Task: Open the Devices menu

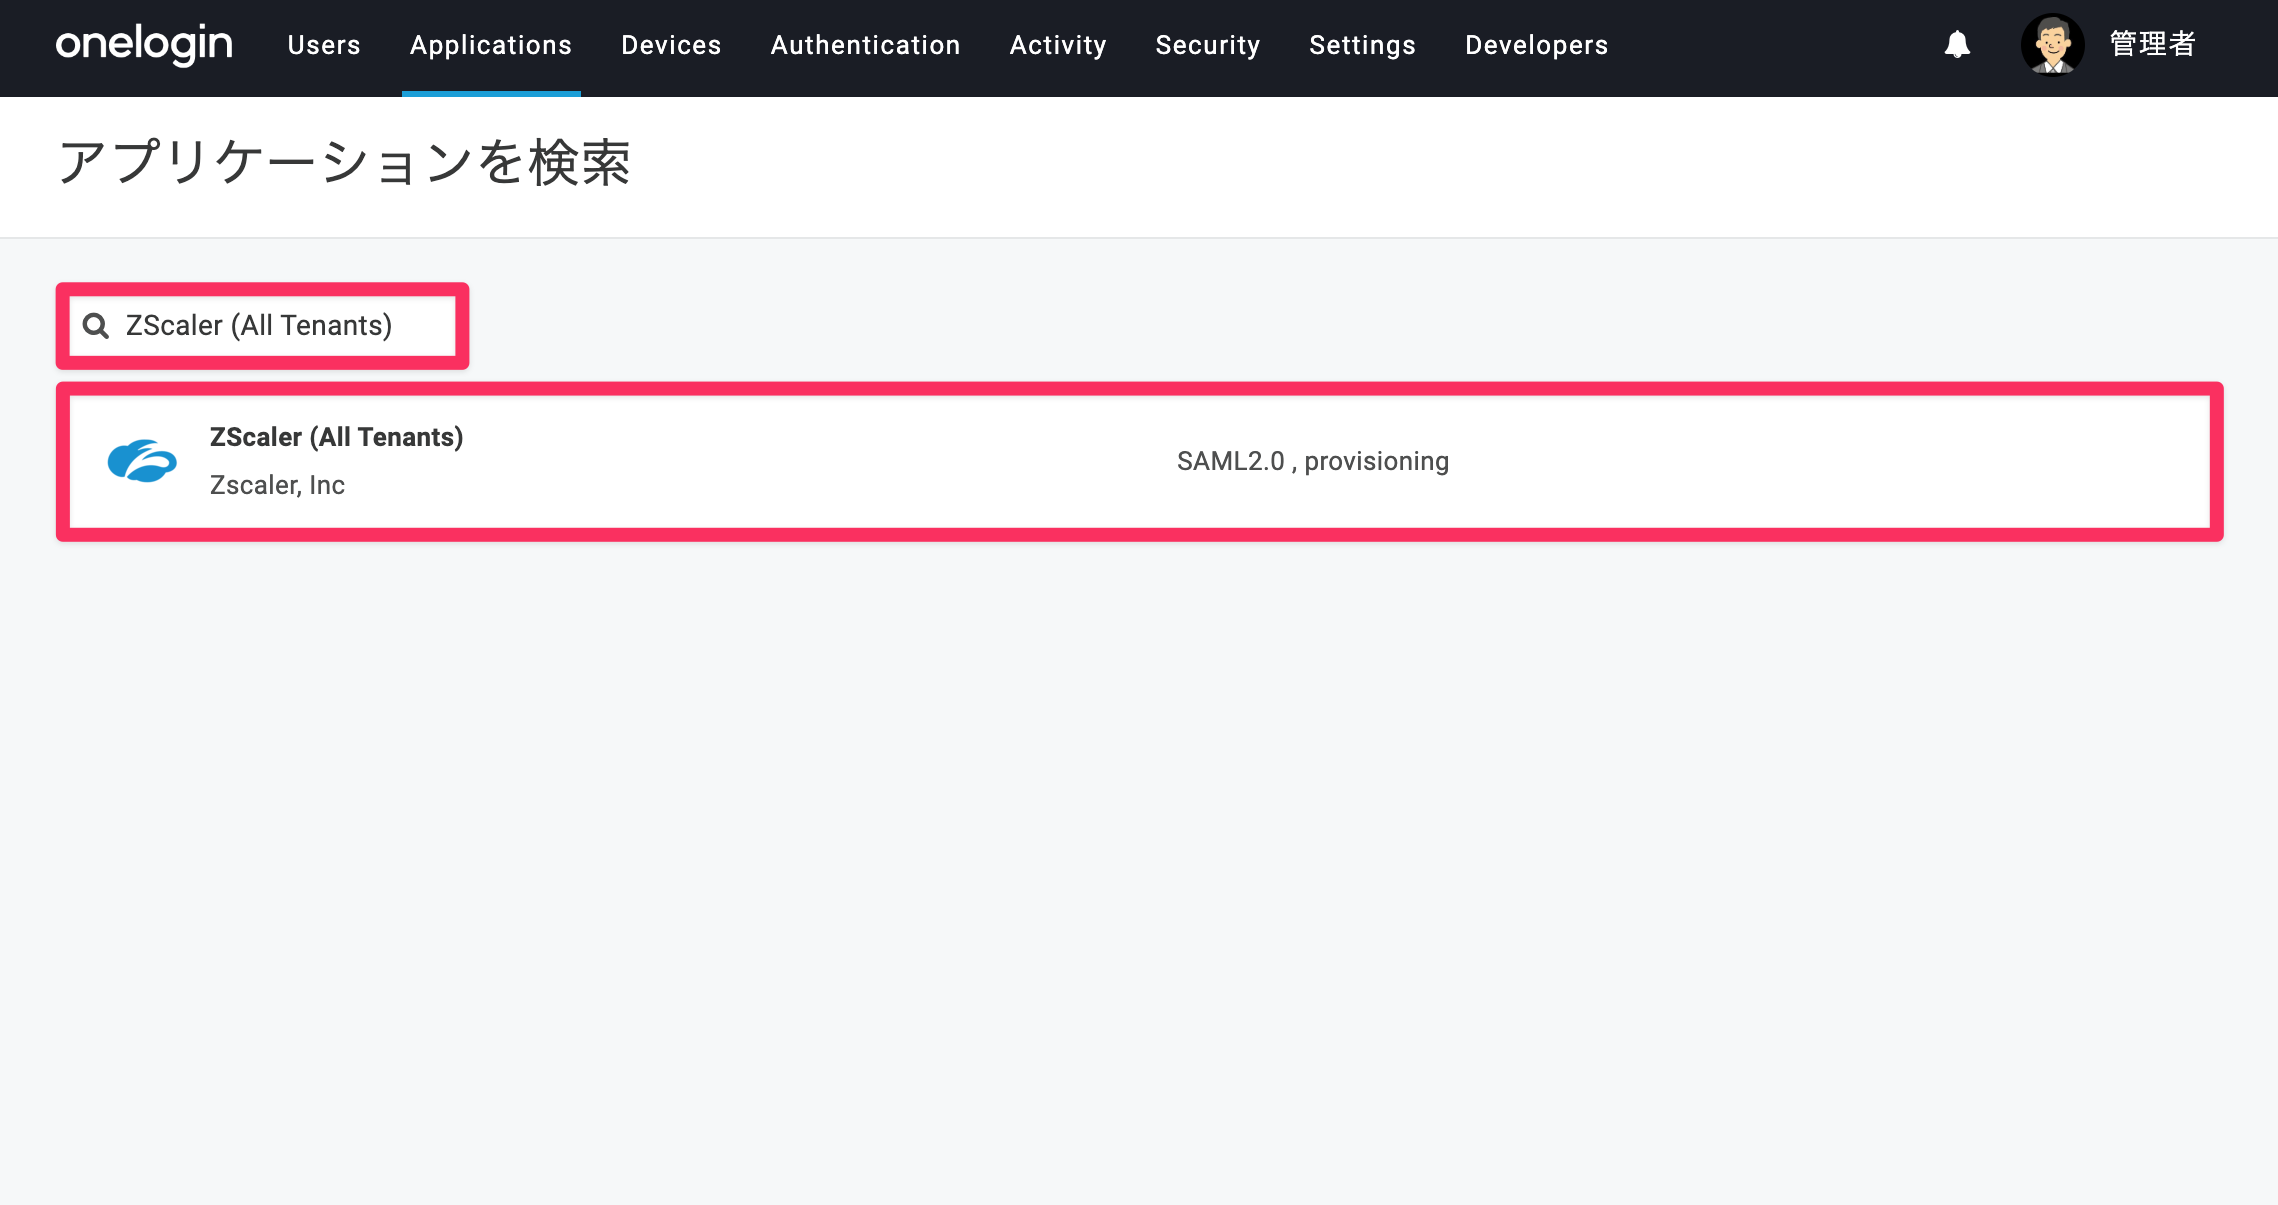Action: [671, 45]
